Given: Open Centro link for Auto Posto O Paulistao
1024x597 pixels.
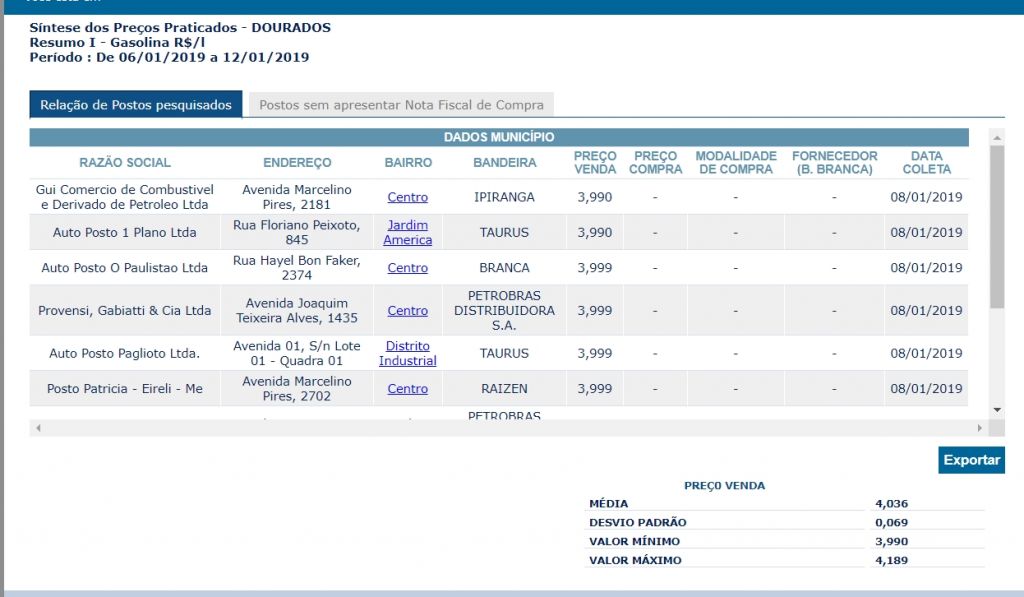Looking at the screenshot, I should point(408,268).
